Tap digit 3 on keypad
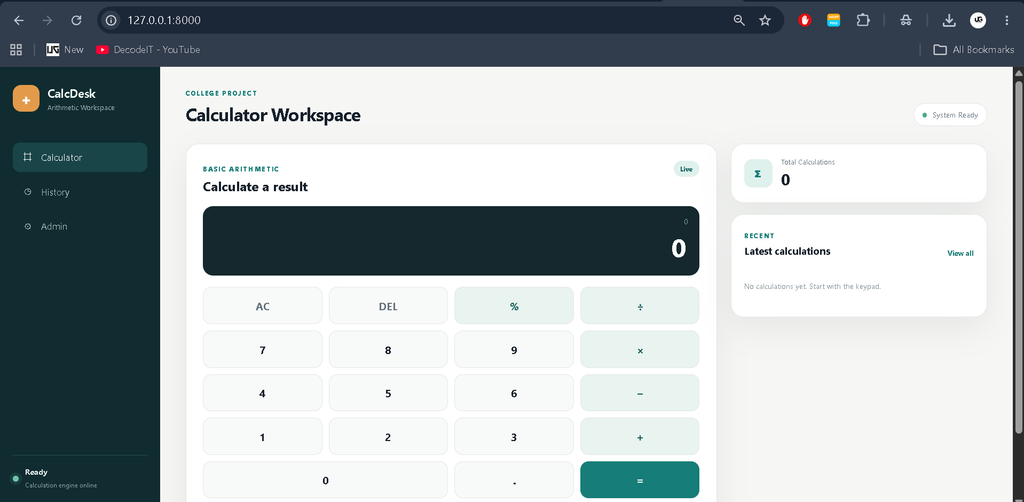 pyautogui.click(x=514, y=437)
